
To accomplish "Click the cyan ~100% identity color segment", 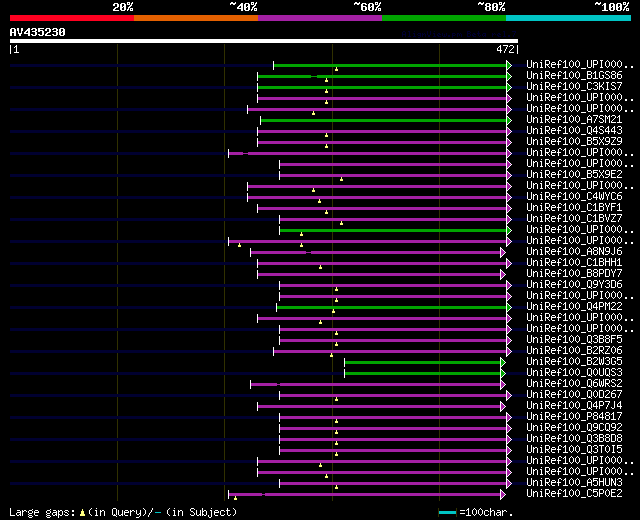I will [x=569, y=18].
